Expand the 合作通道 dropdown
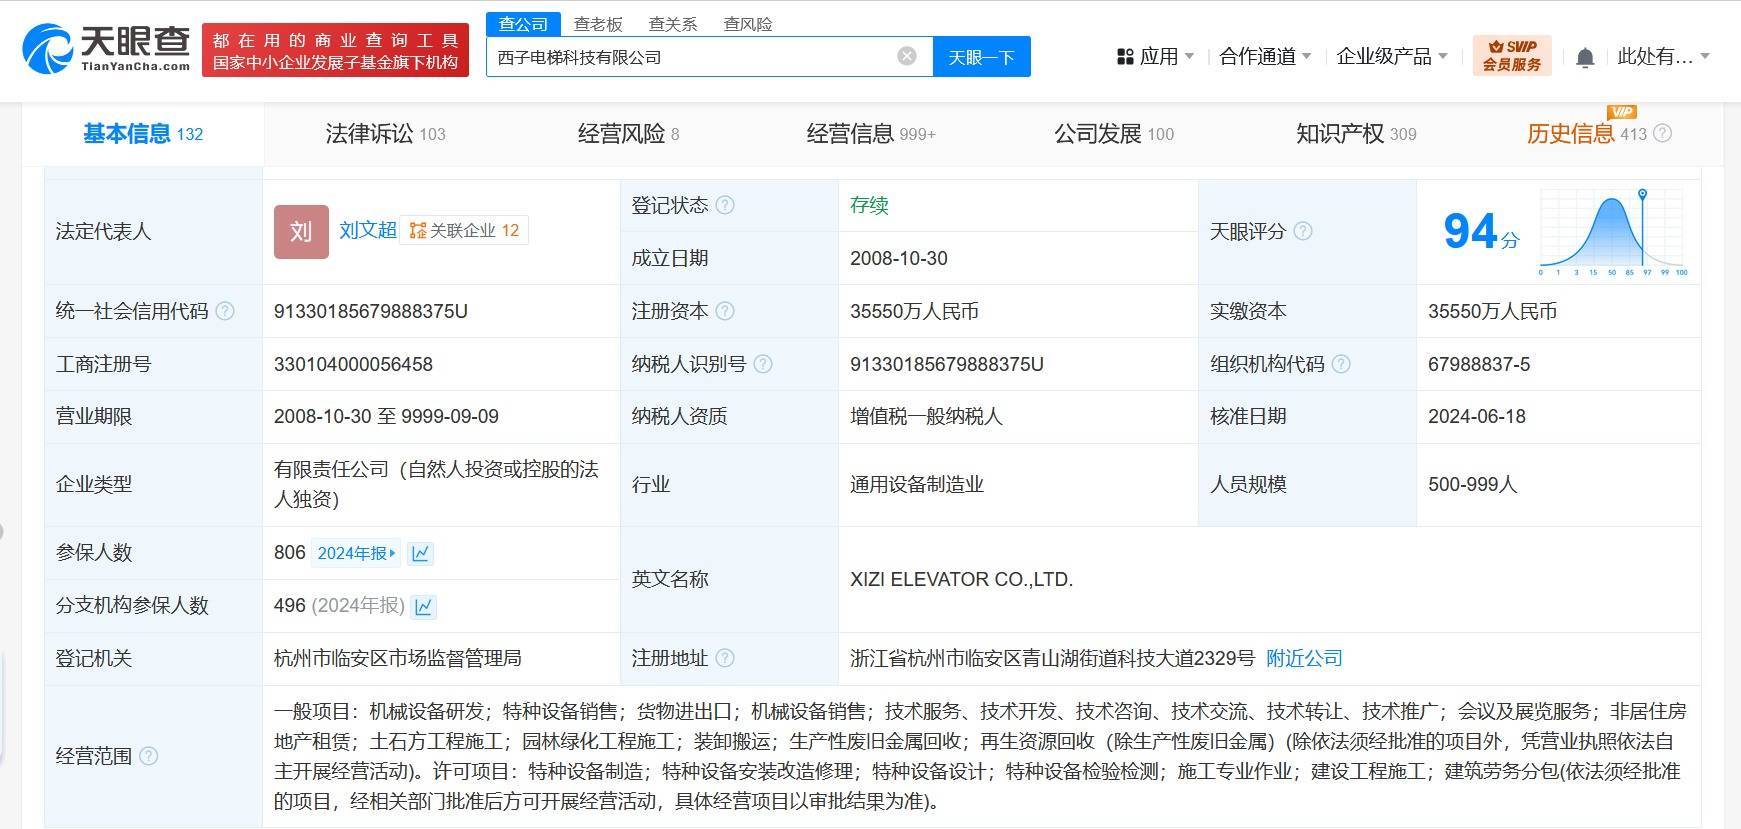 1306,57
